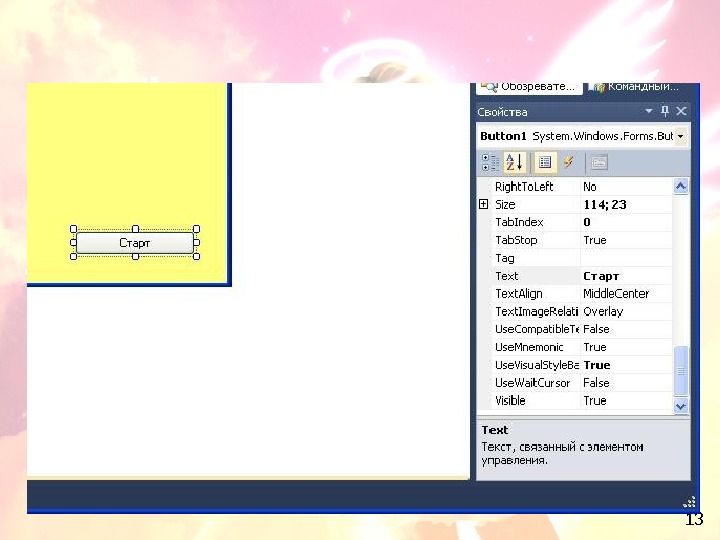Select the UseMnemonic property
This screenshot has height=540, width=720.
coord(529,347)
